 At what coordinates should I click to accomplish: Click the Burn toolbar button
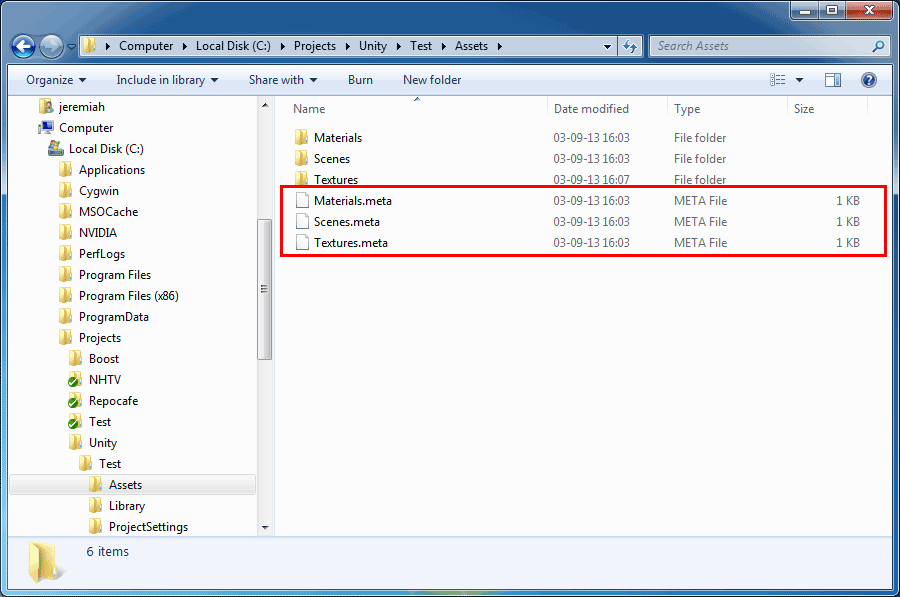360,80
